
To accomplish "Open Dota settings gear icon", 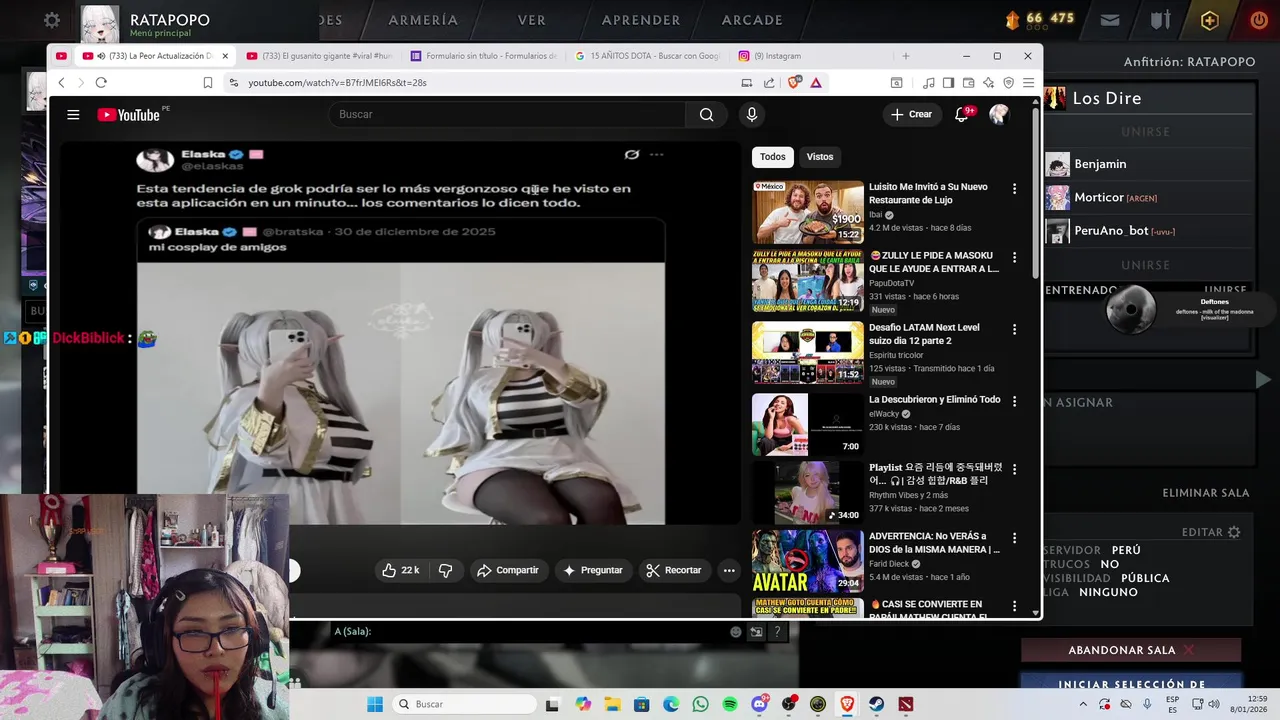I will point(52,20).
